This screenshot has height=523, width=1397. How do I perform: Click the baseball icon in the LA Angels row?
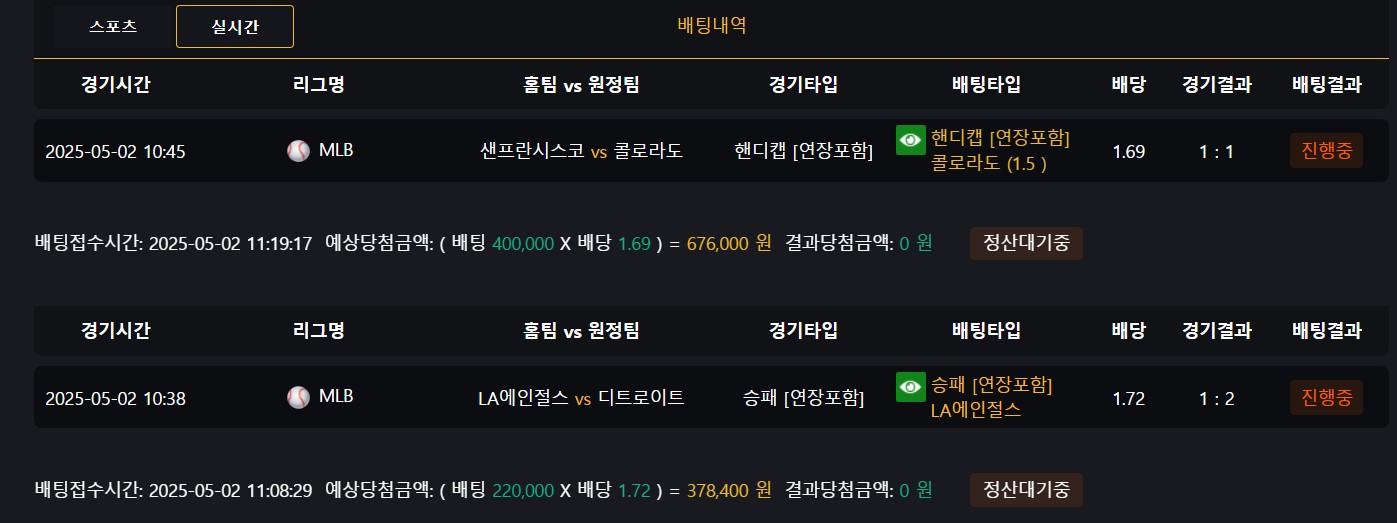tap(298, 397)
